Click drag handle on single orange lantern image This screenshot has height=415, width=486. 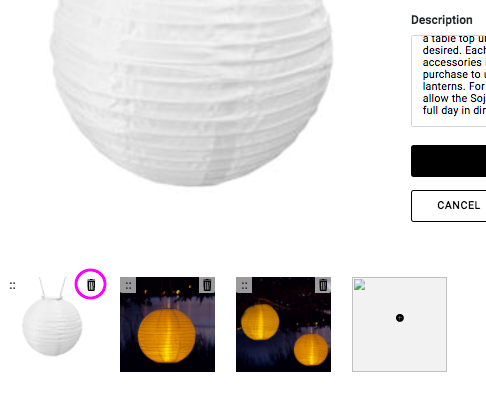pyautogui.click(x=128, y=285)
